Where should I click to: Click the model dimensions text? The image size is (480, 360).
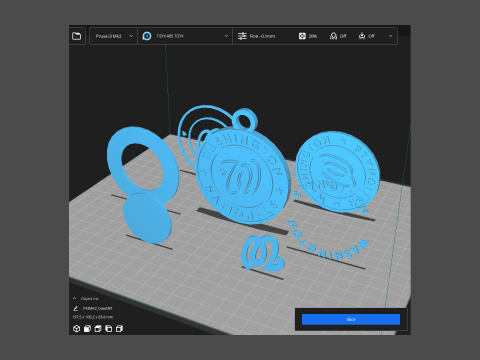(93, 317)
